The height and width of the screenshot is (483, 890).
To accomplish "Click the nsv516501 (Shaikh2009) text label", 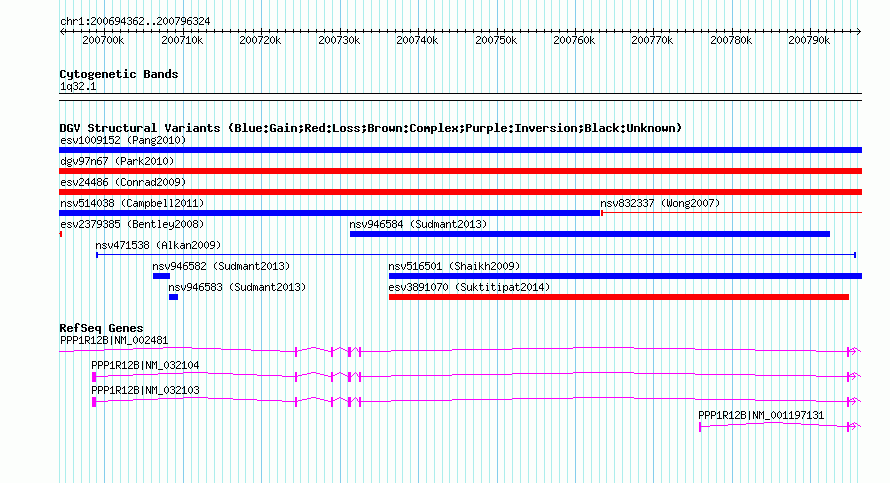I will click(454, 266).
